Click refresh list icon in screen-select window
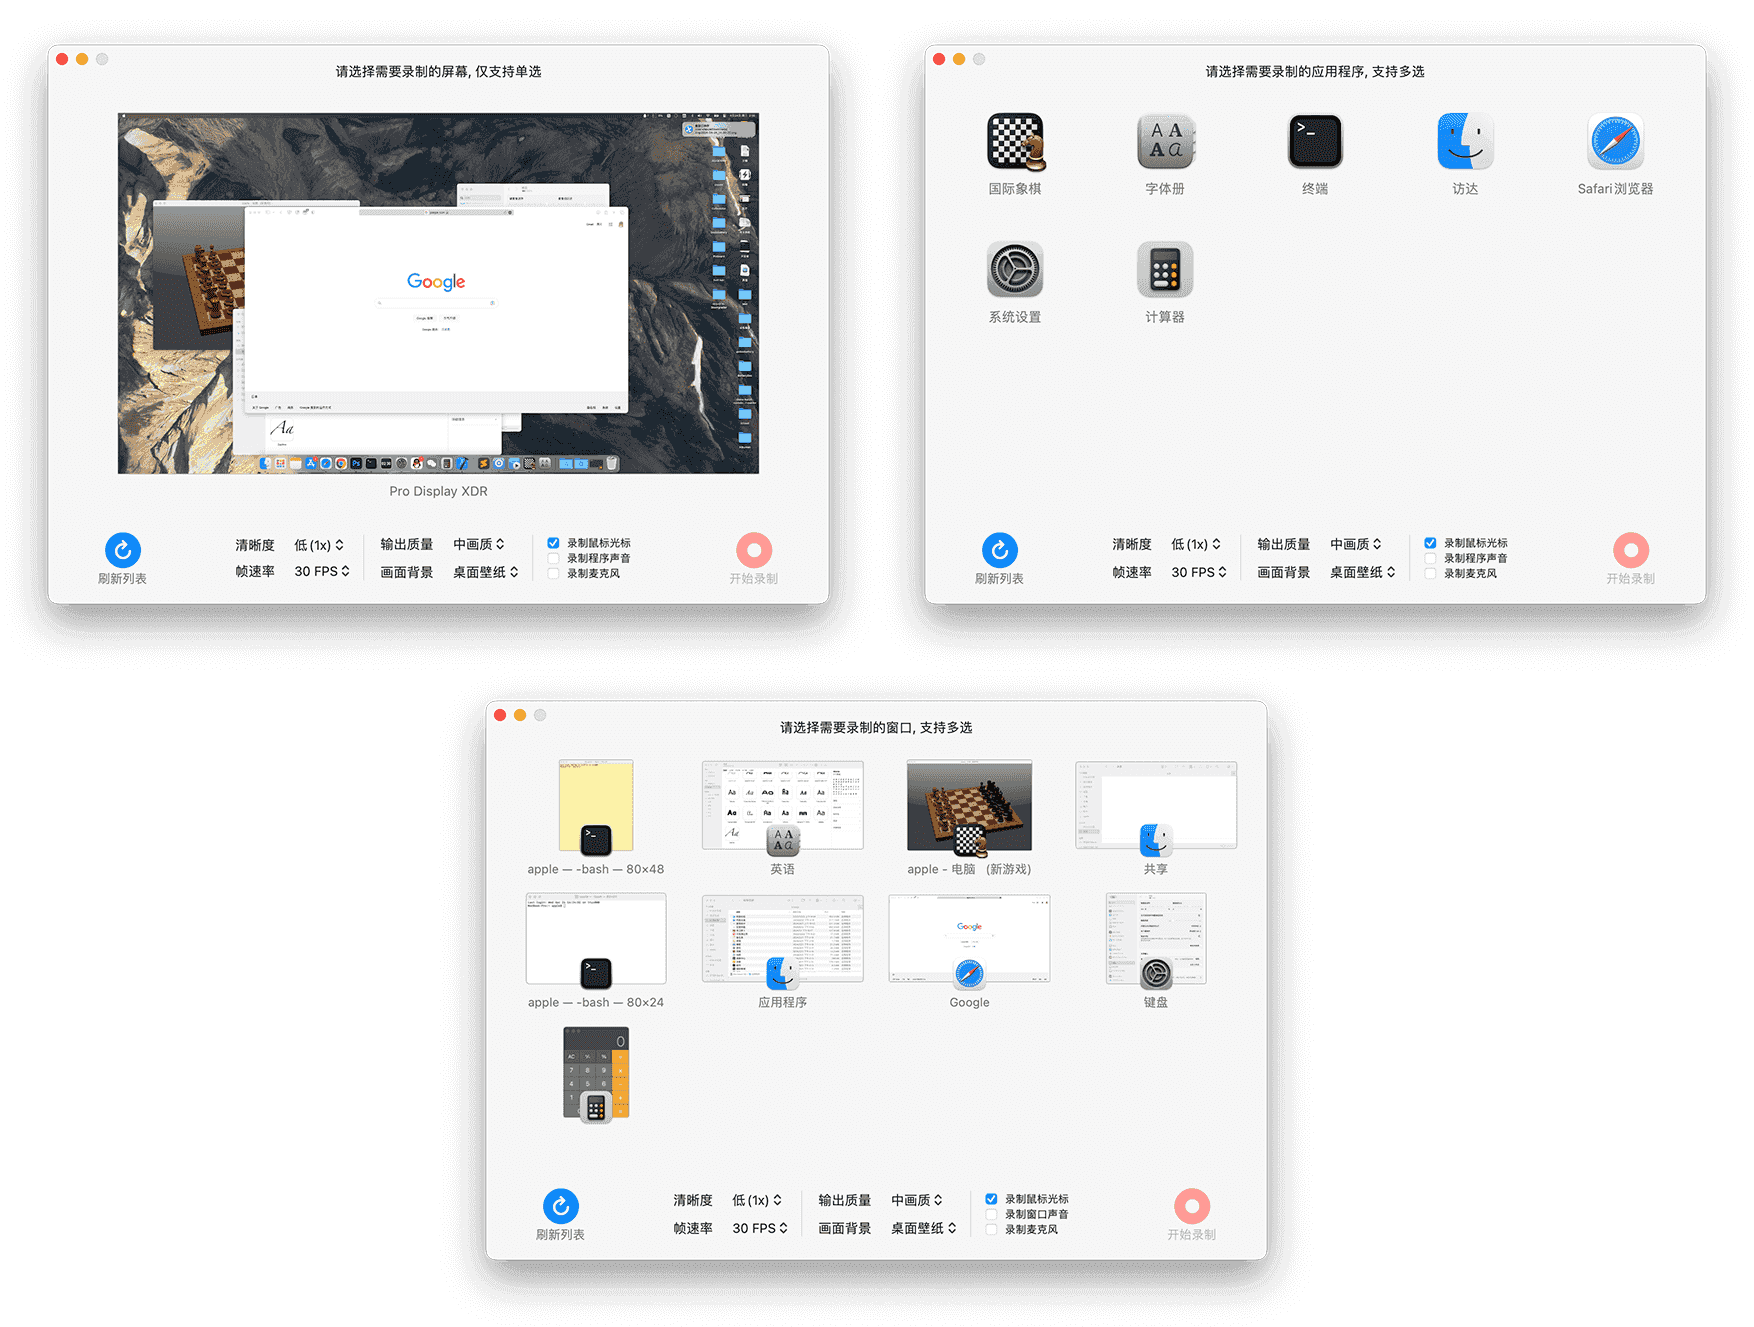This screenshot has width=1754, height=1327. (123, 550)
